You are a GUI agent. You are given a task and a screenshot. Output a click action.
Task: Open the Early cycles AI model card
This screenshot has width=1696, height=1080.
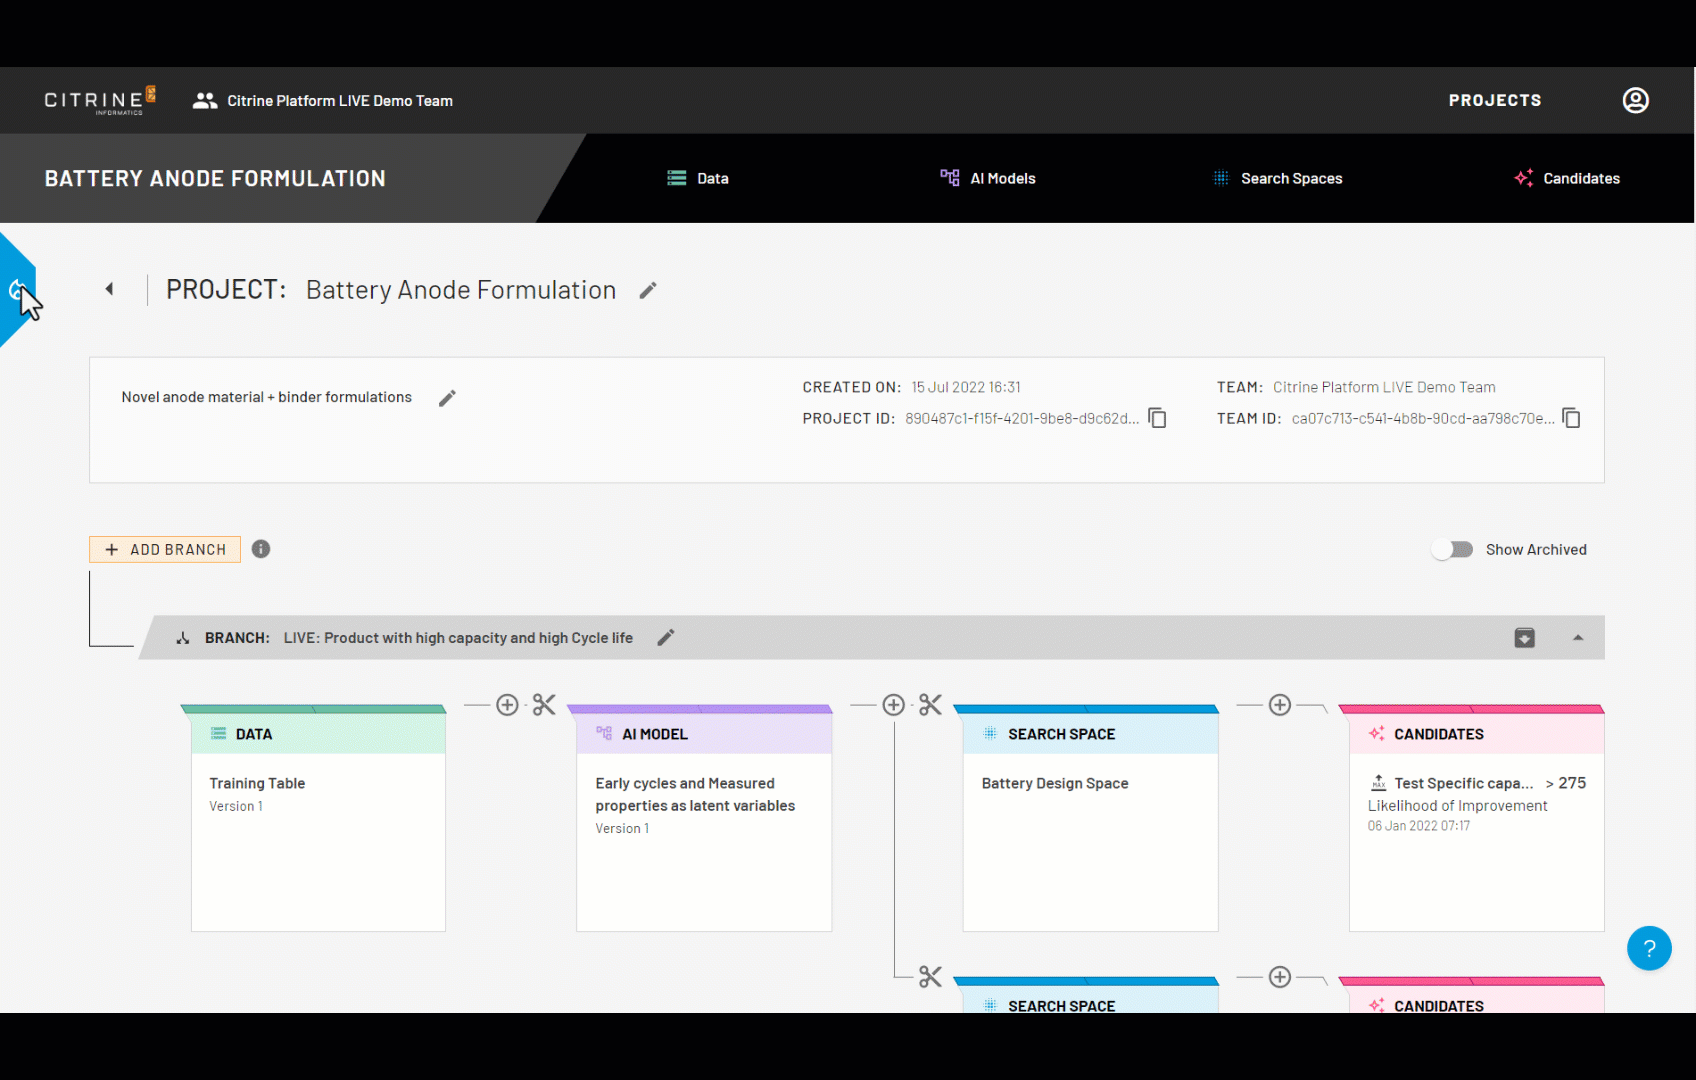704,842
